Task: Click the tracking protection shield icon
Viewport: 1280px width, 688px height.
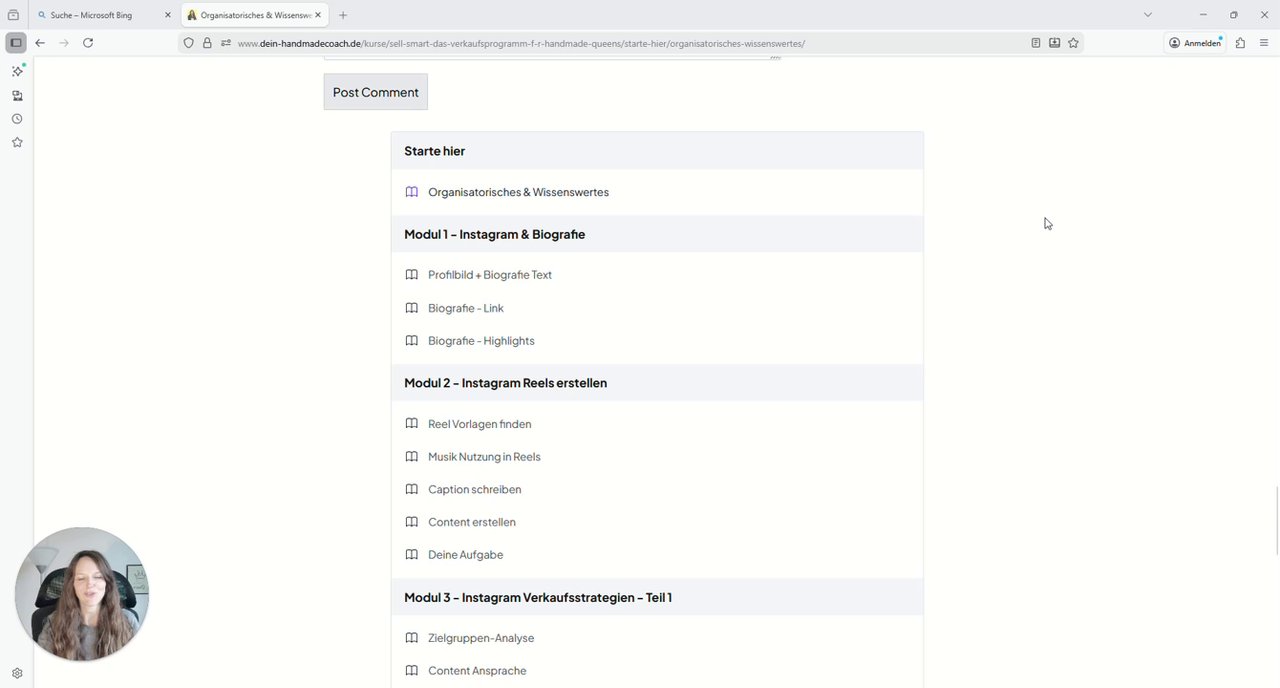Action: coord(188,43)
